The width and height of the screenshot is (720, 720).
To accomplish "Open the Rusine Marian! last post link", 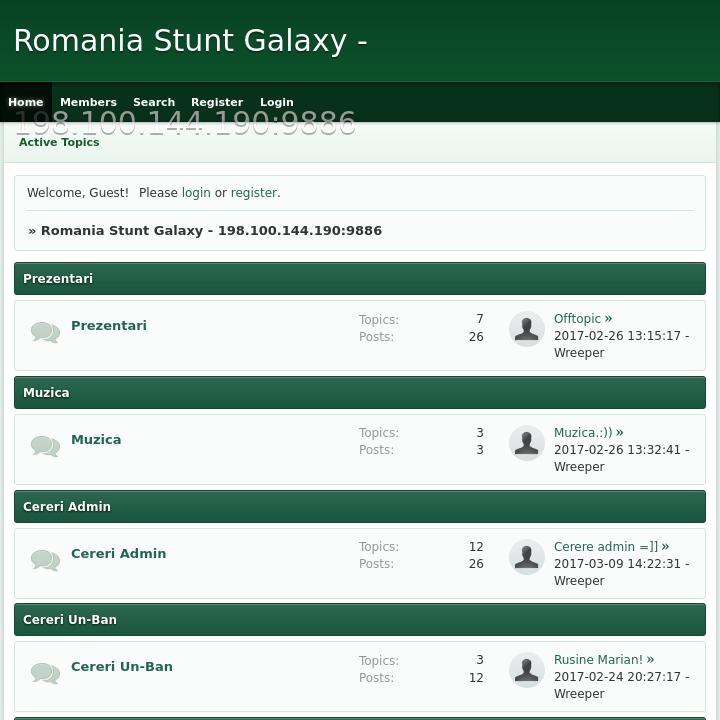I will [598, 660].
